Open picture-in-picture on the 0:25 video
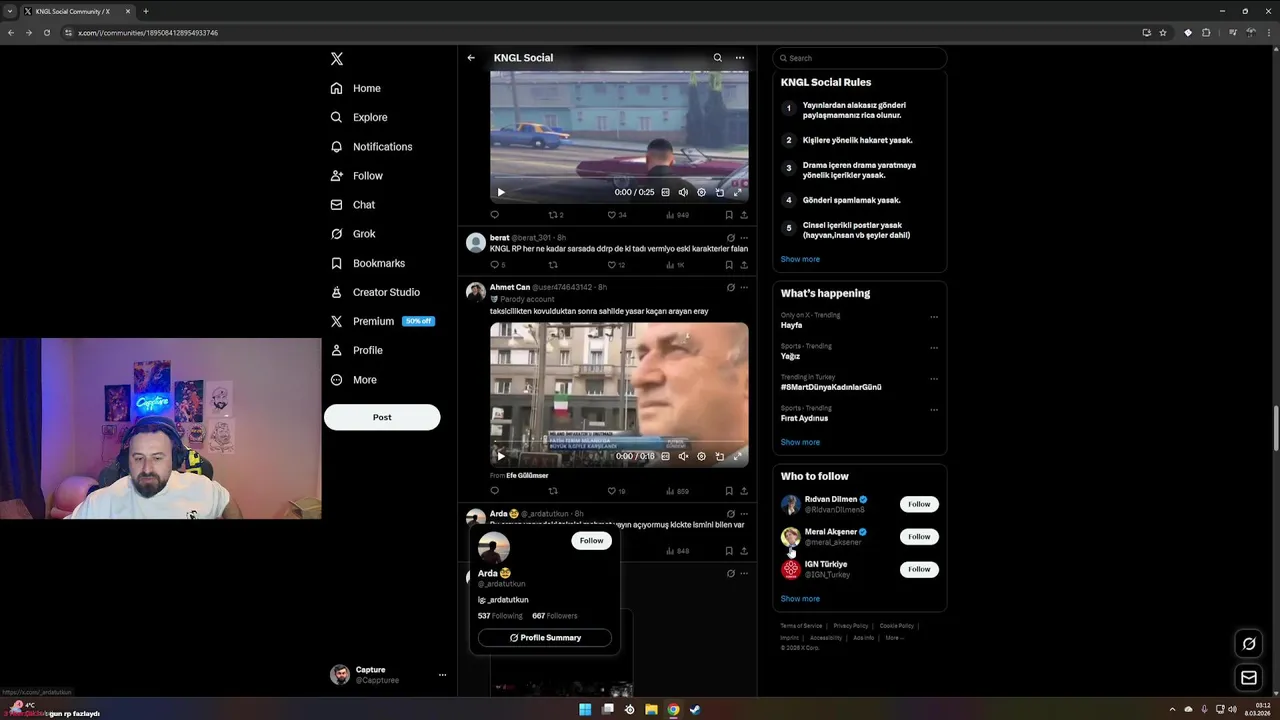The image size is (1280, 720). click(719, 192)
